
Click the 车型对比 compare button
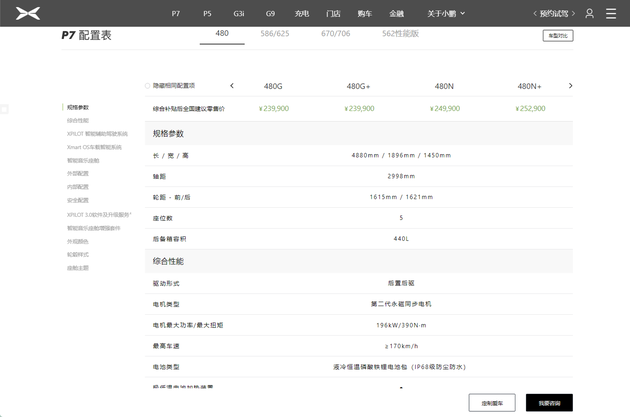point(557,36)
